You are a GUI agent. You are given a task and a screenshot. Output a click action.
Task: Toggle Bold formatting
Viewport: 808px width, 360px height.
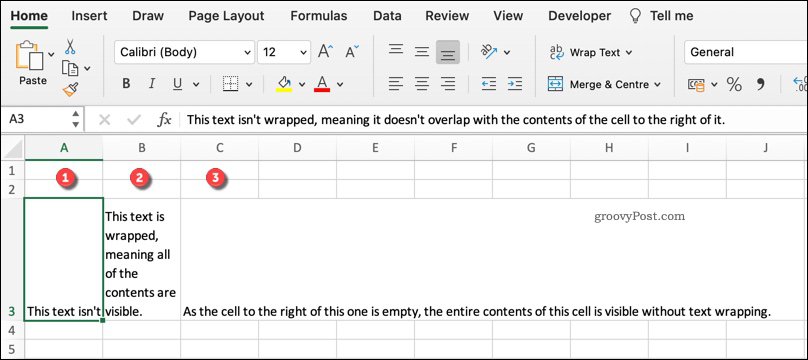pyautogui.click(x=126, y=84)
